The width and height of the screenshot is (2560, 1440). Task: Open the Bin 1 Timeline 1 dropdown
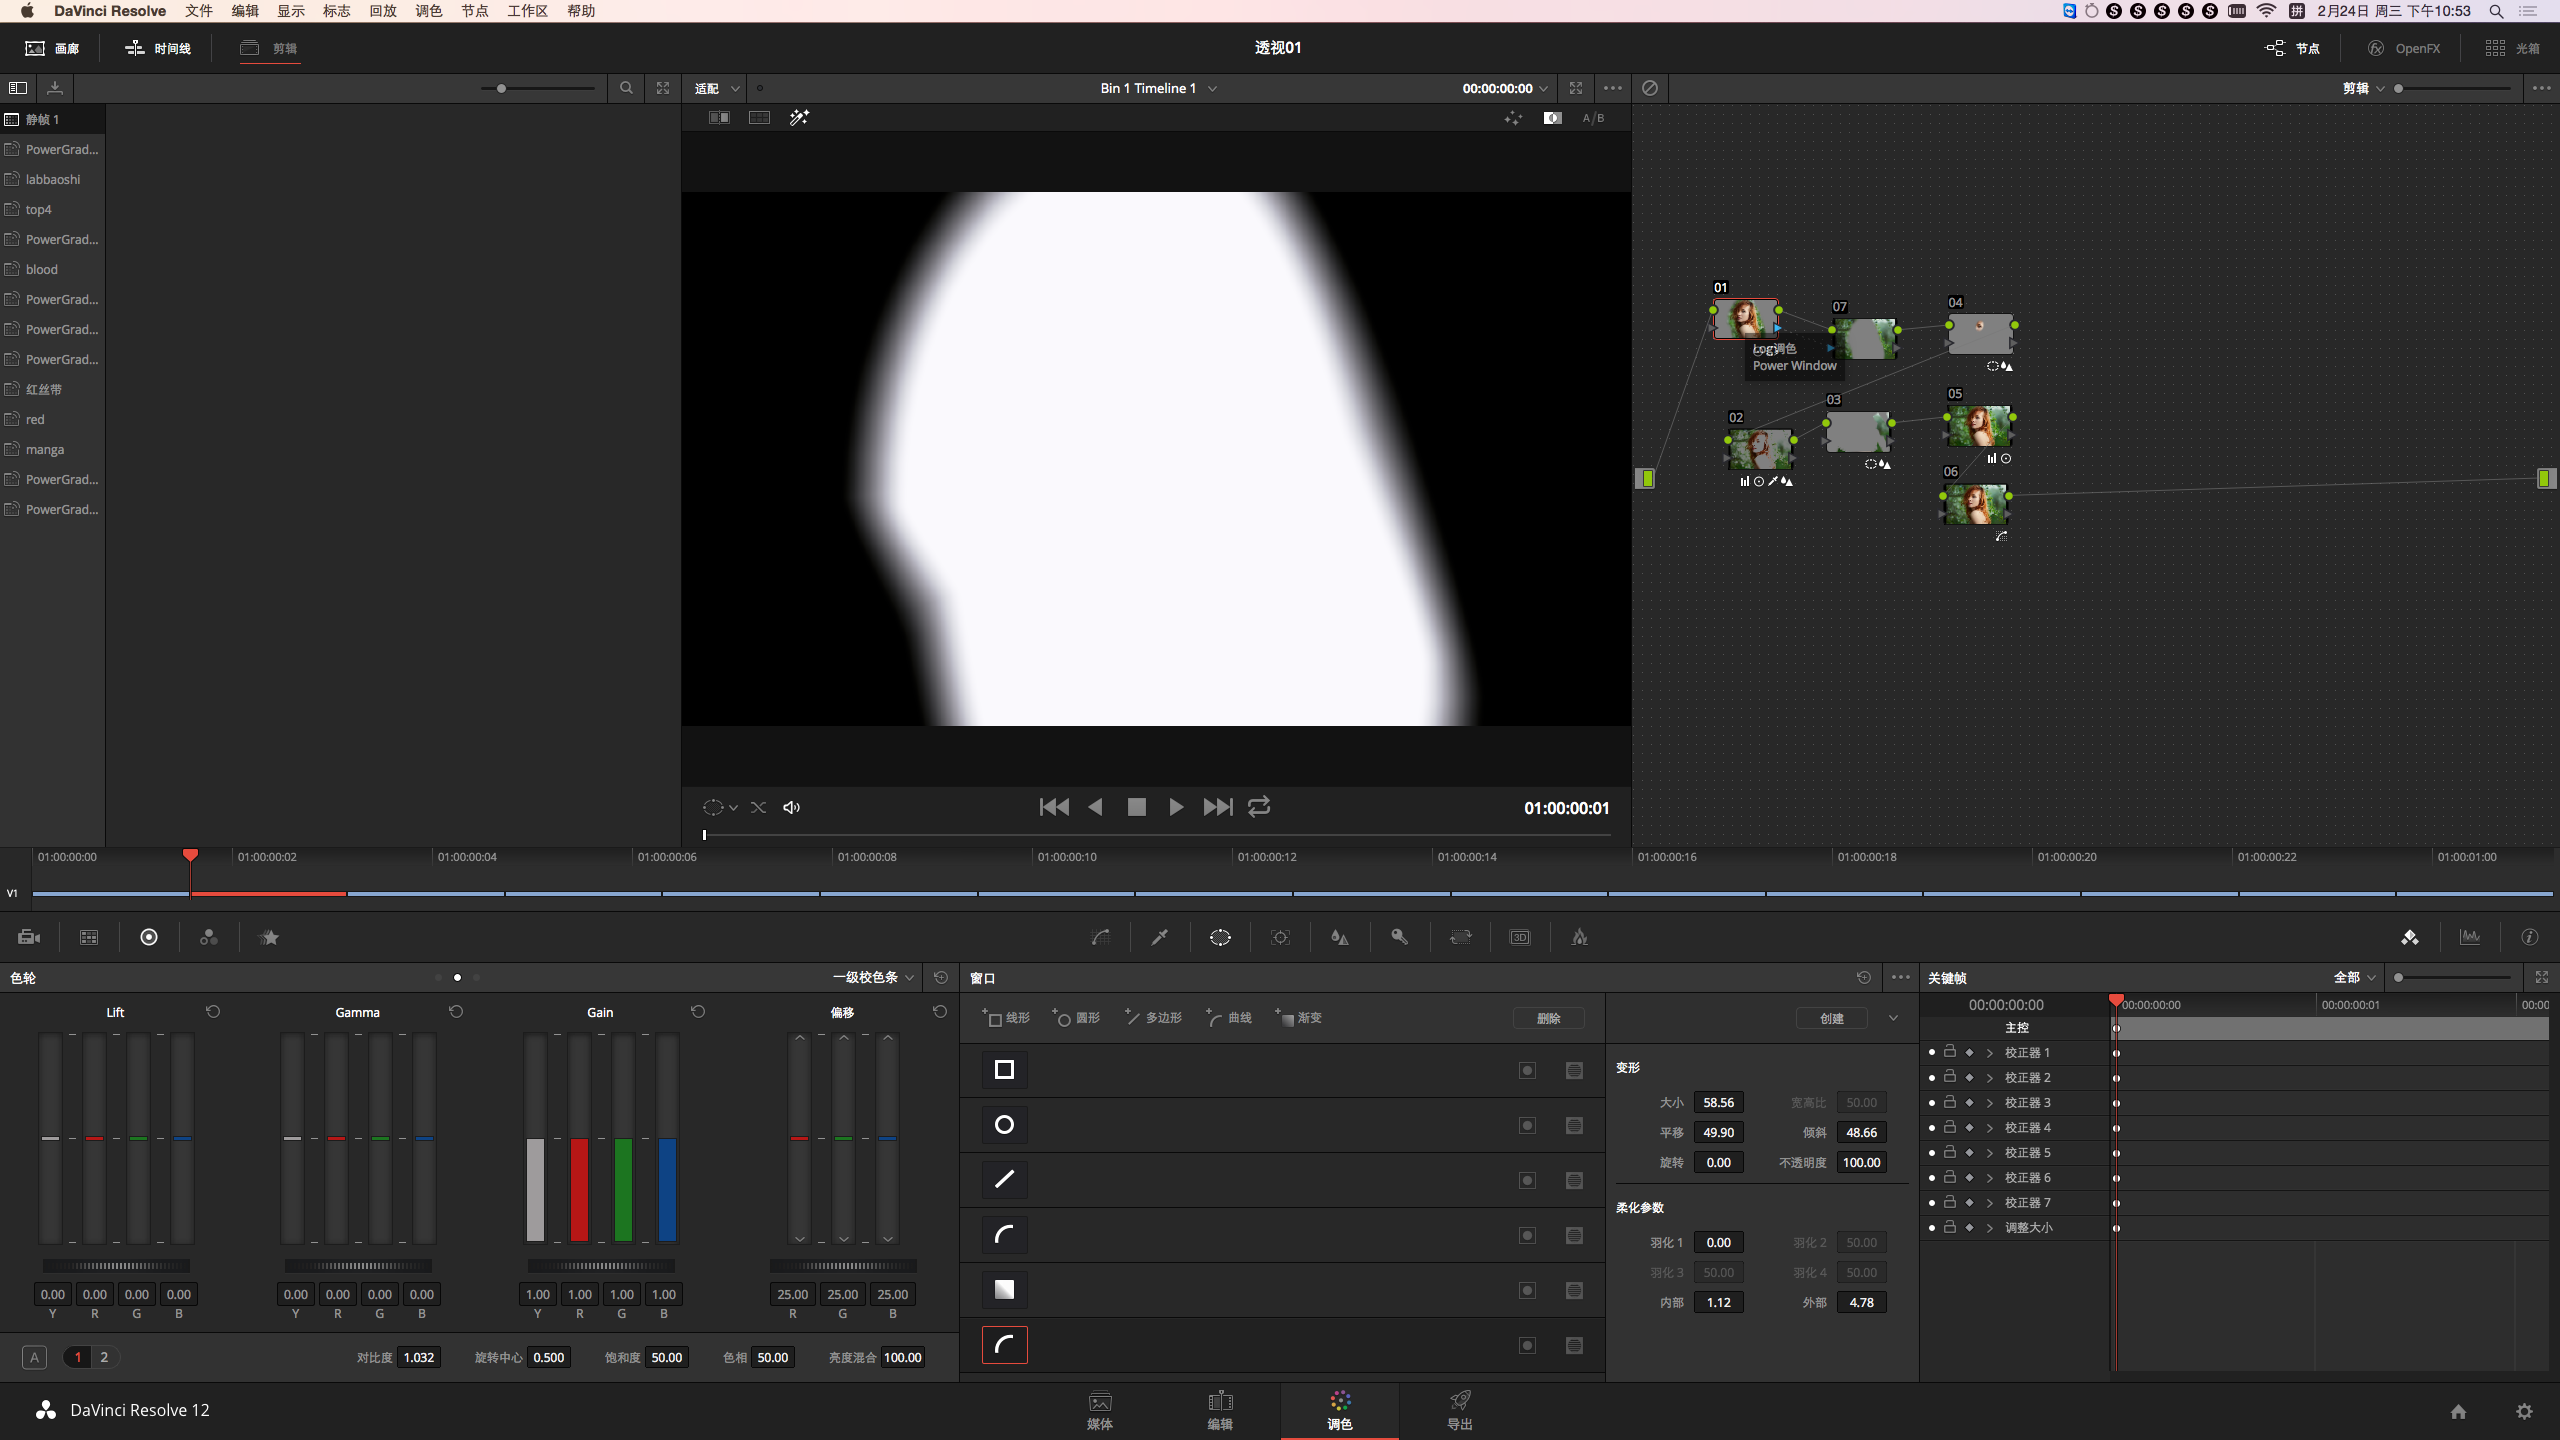pyautogui.click(x=1158, y=88)
